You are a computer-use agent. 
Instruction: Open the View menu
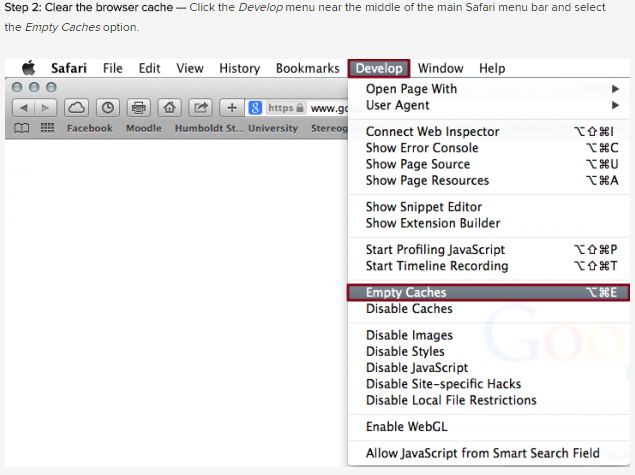pos(190,68)
